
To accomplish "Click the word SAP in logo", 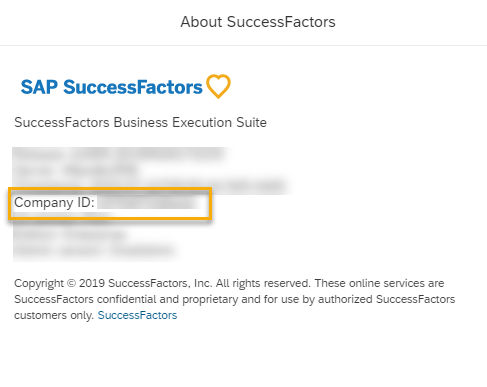I will coord(39,87).
